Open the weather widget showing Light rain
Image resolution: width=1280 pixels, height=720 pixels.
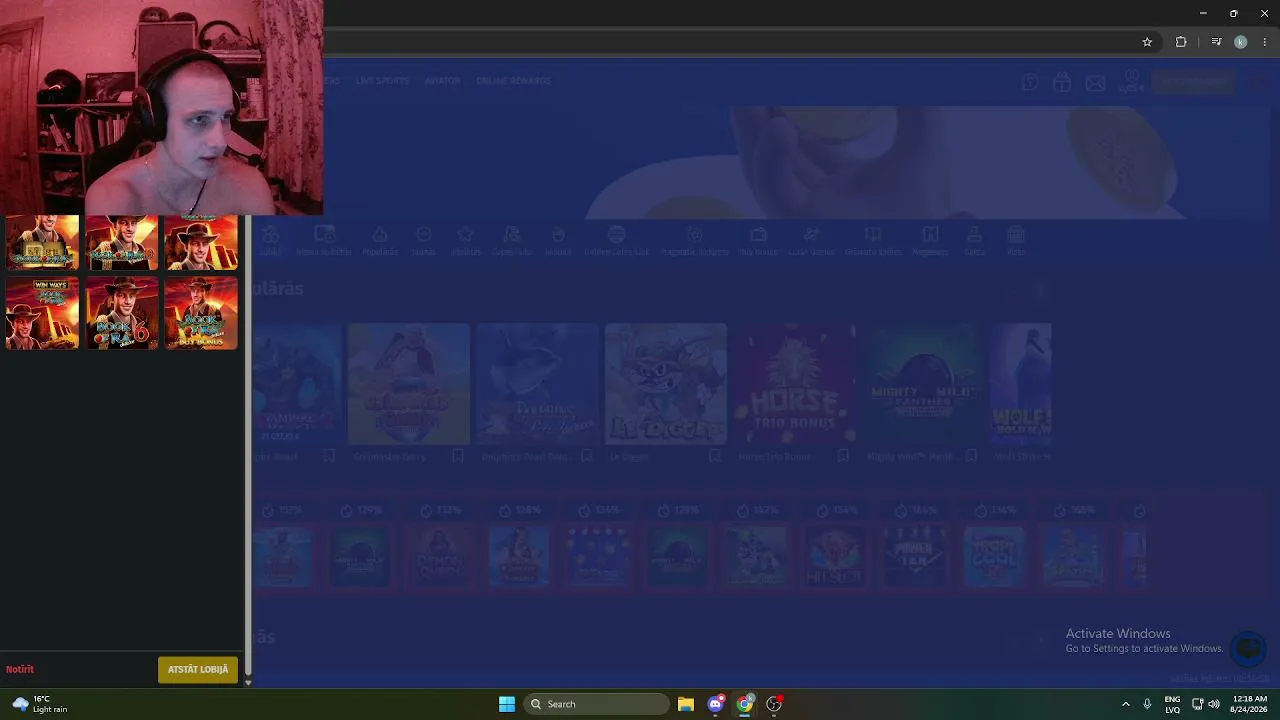(41, 704)
